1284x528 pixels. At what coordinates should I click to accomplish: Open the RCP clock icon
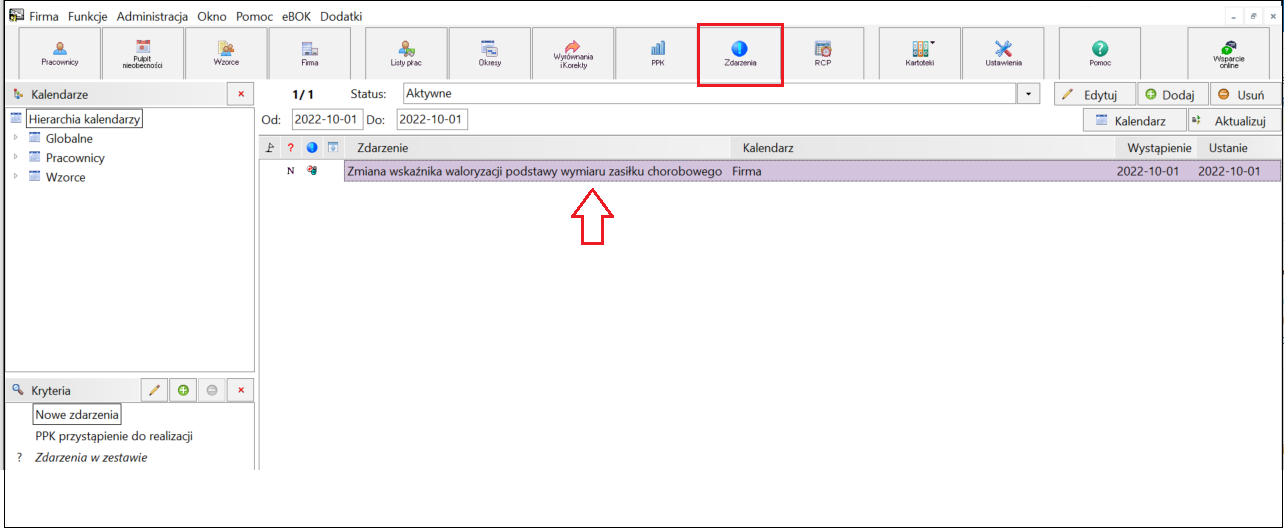[x=823, y=53]
